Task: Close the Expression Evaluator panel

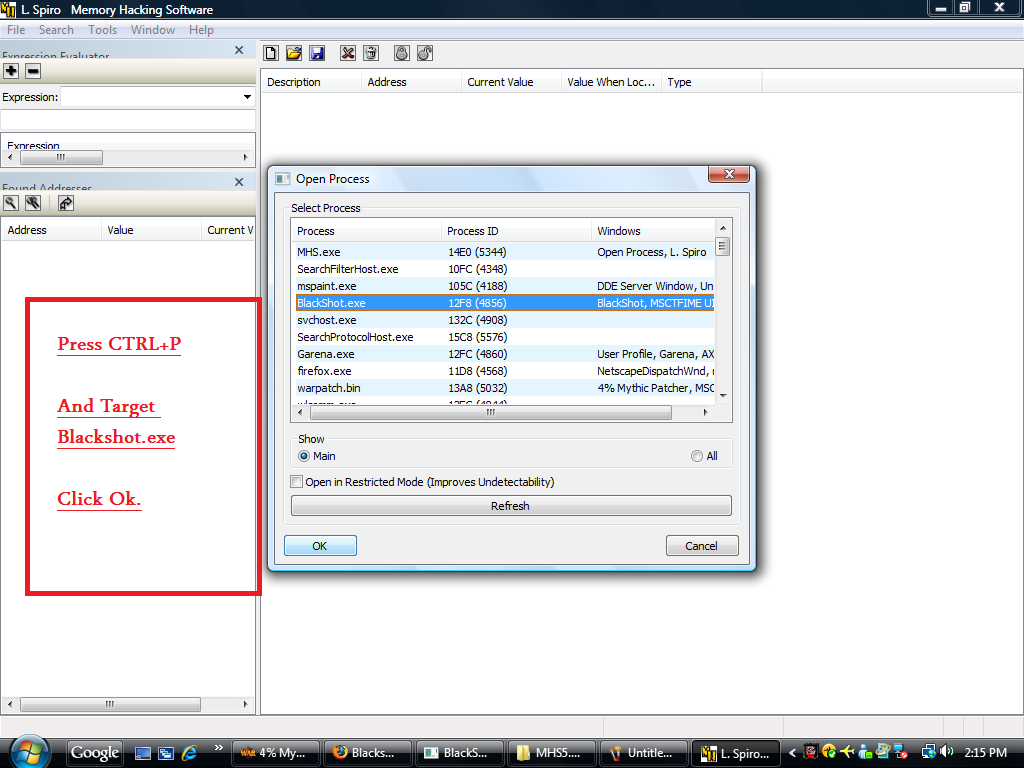Action: (x=239, y=50)
